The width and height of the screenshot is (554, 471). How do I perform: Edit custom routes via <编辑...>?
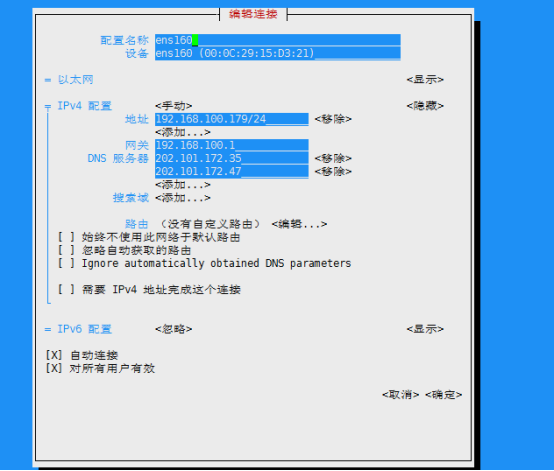[299, 224]
